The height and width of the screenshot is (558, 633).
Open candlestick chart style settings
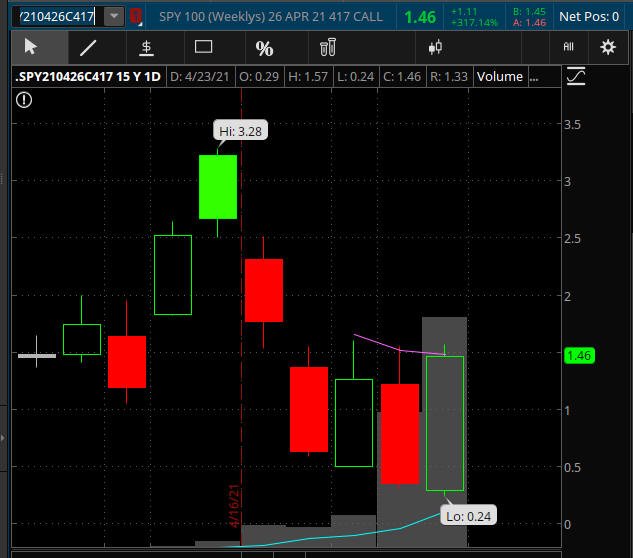435,47
